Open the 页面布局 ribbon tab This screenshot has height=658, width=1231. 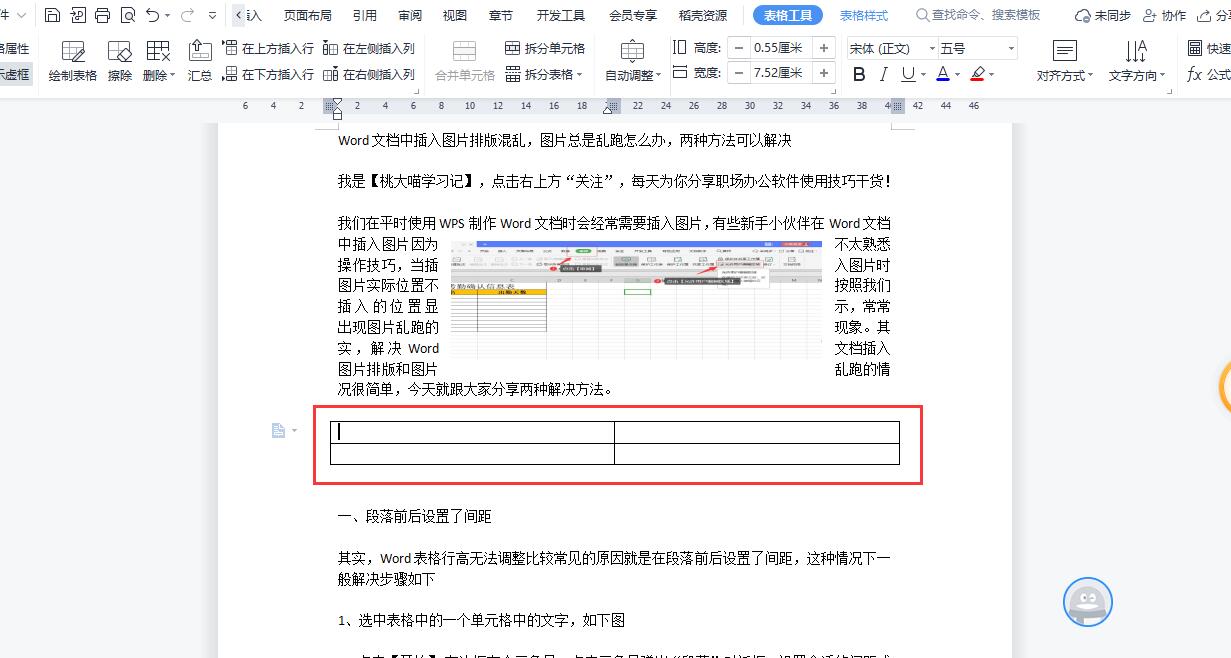(307, 15)
